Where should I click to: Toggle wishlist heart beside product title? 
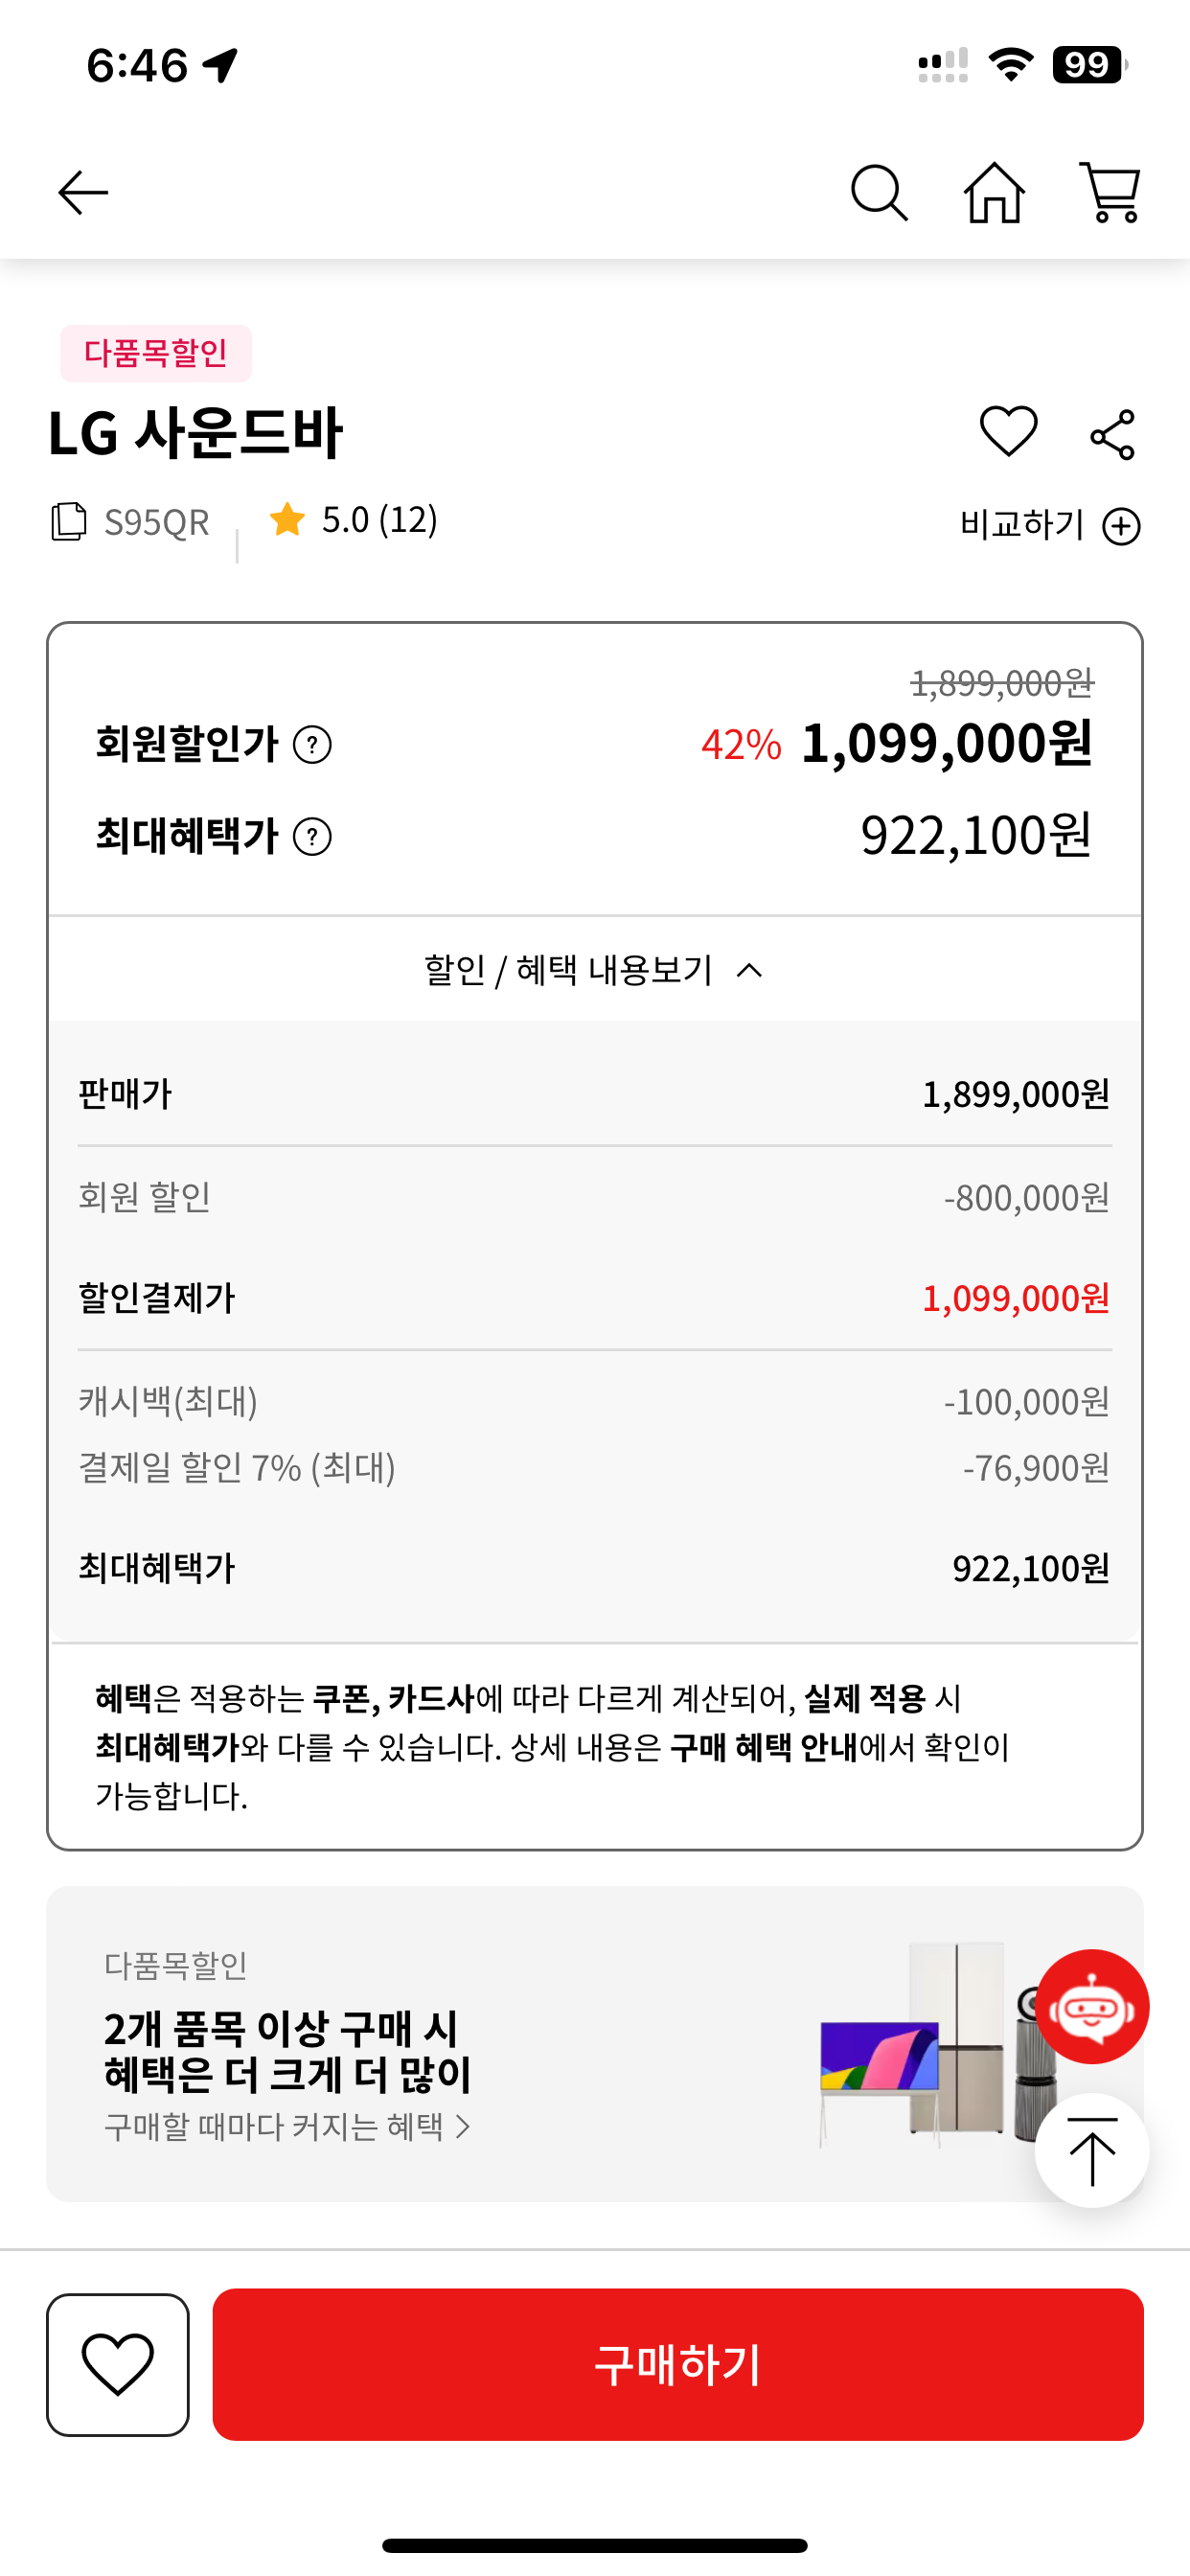point(1008,432)
